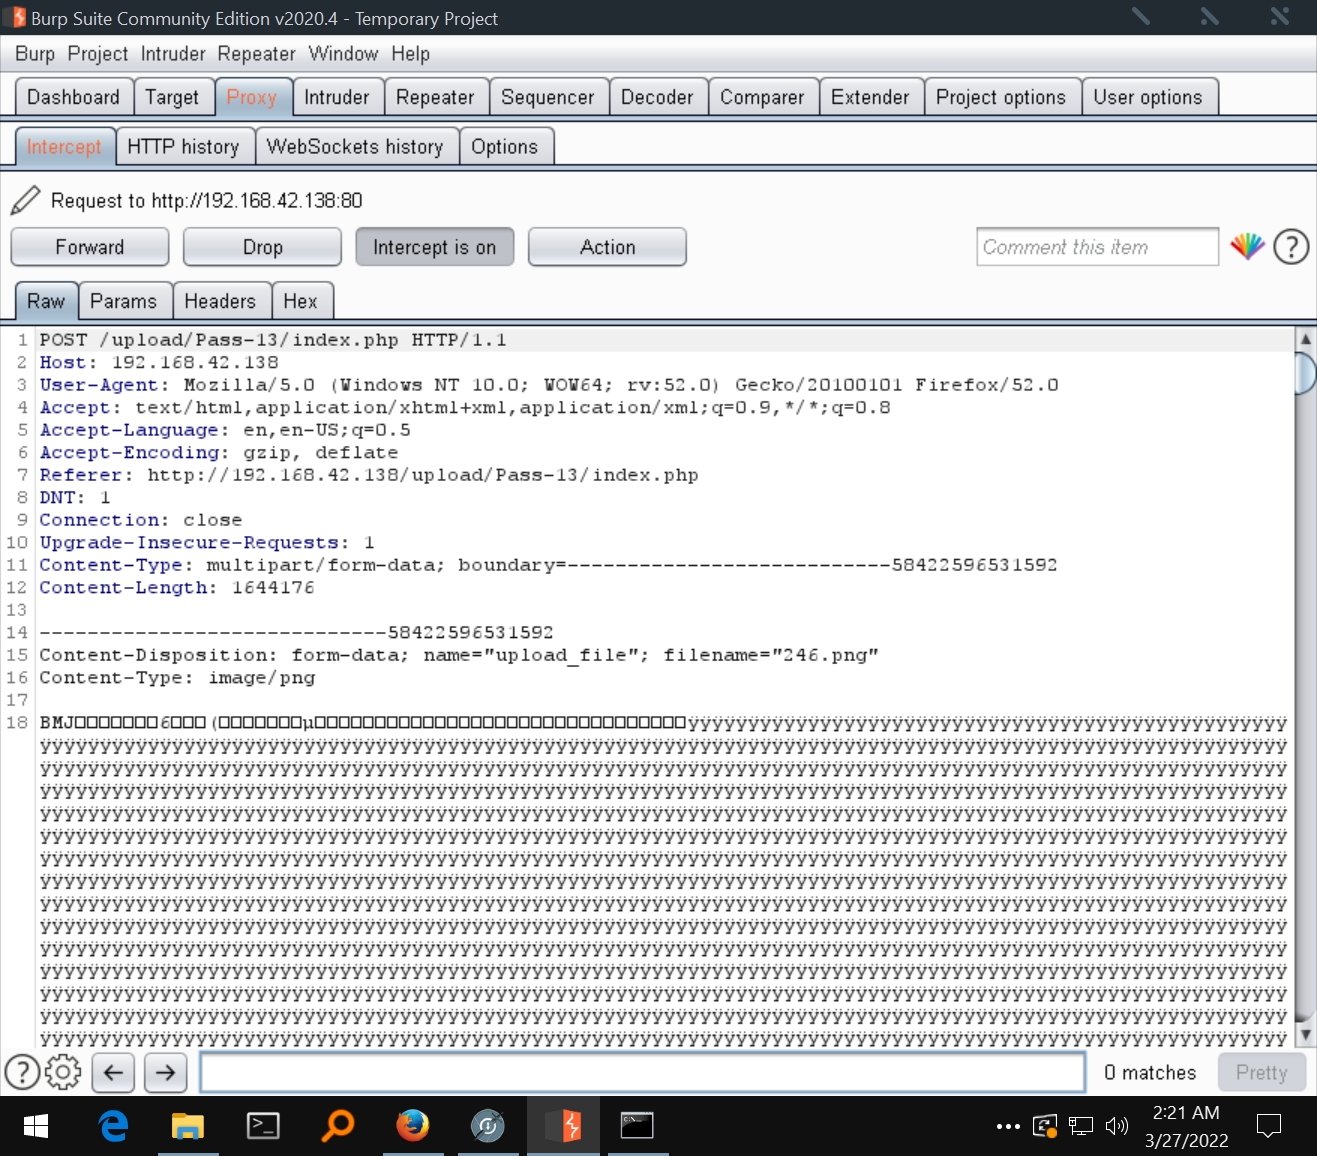Open the Repeater menu
Viewport: 1317px width, 1156px height.
pyautogui.click(x=257, y=54)
